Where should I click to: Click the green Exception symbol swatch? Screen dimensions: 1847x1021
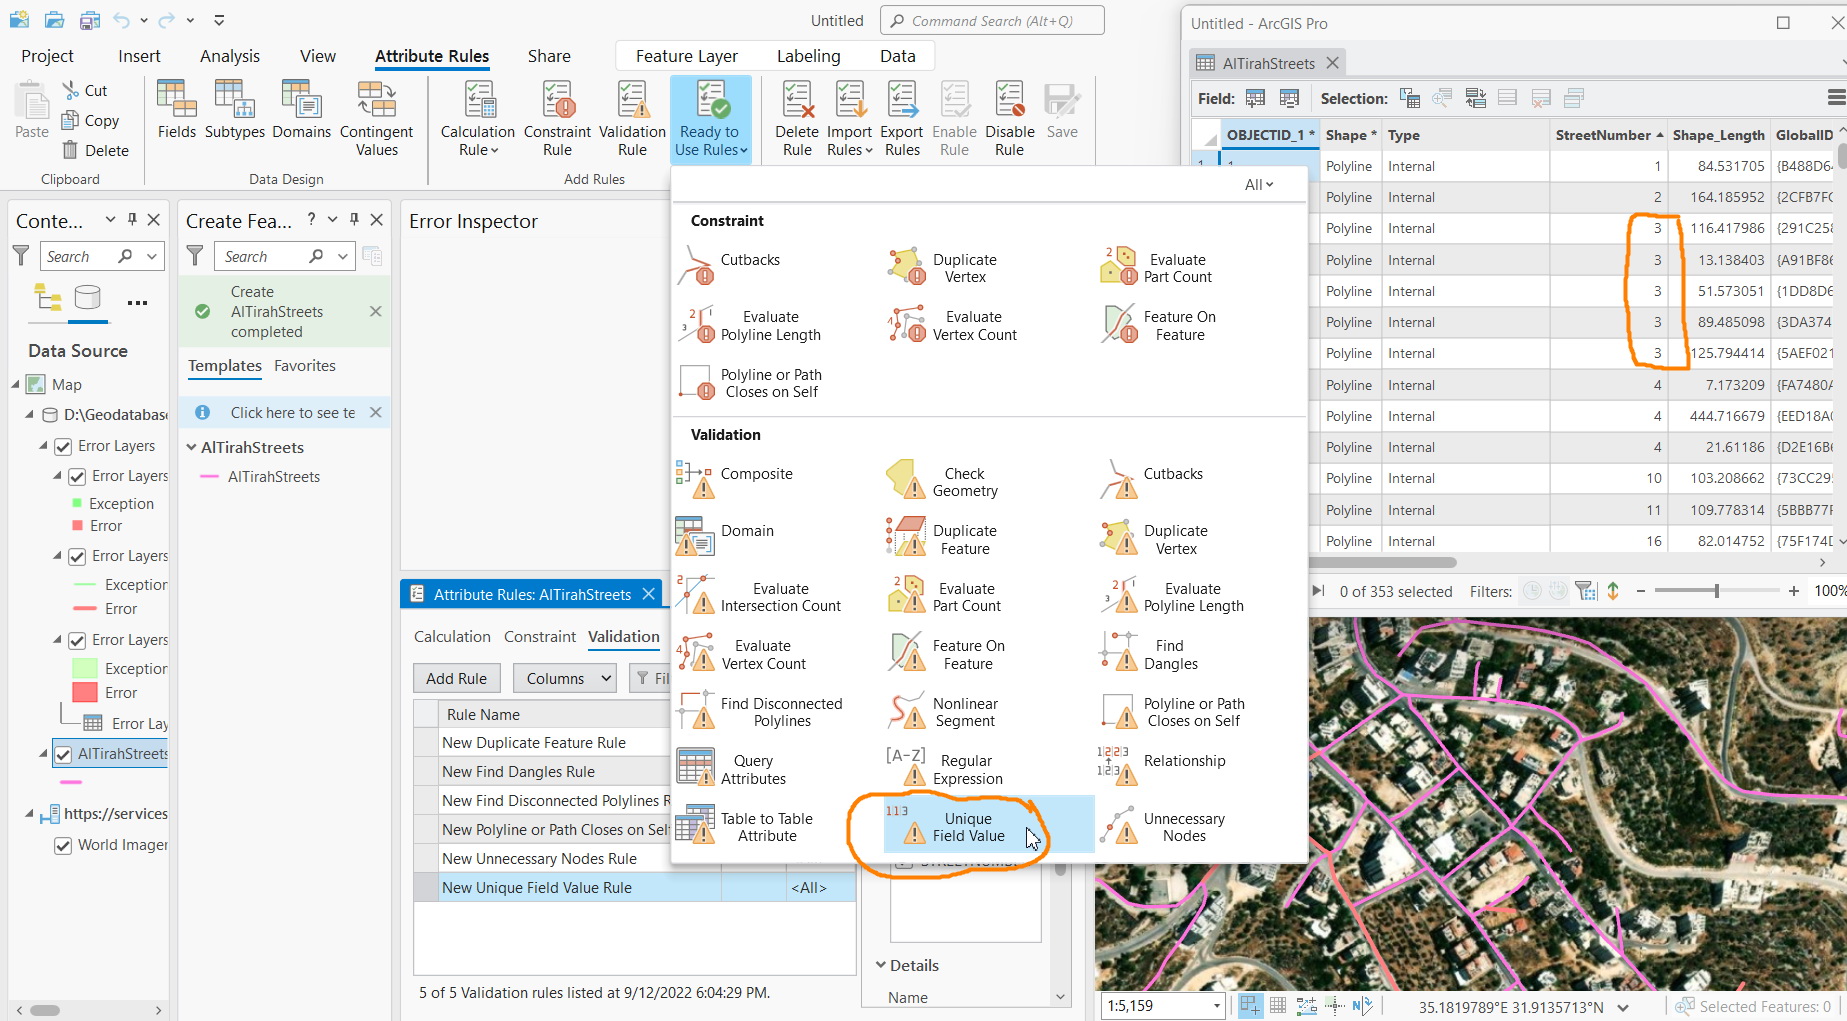pyautogui.click(x=77, y=503)
